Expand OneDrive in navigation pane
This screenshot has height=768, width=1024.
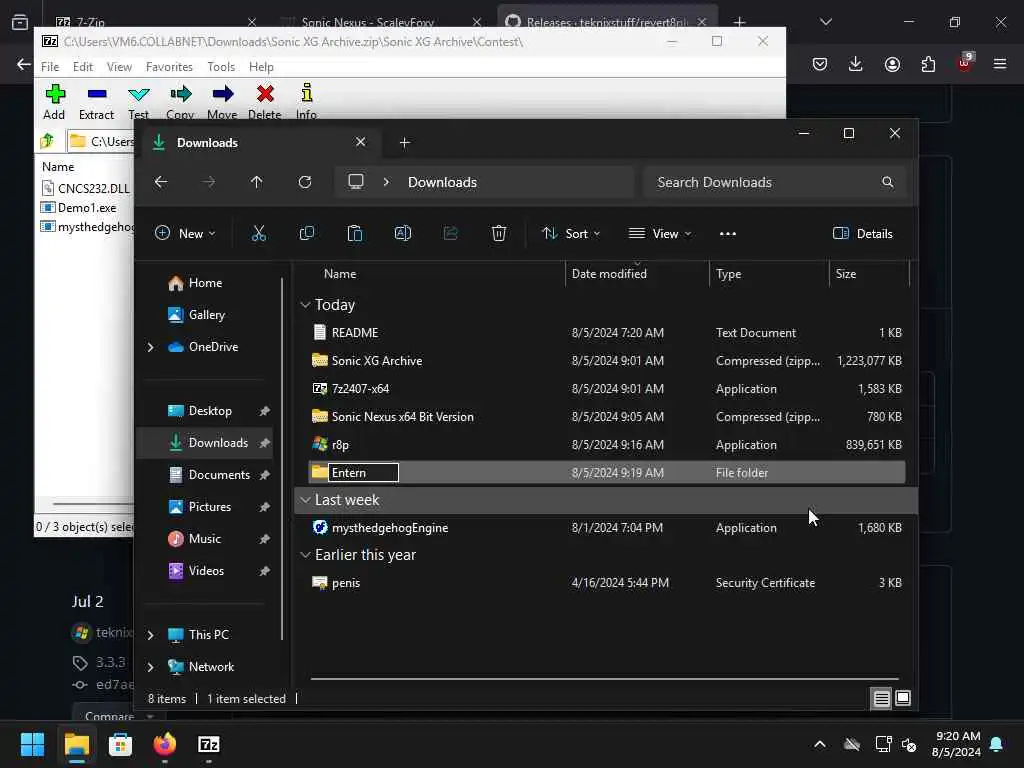coord(151,347)
